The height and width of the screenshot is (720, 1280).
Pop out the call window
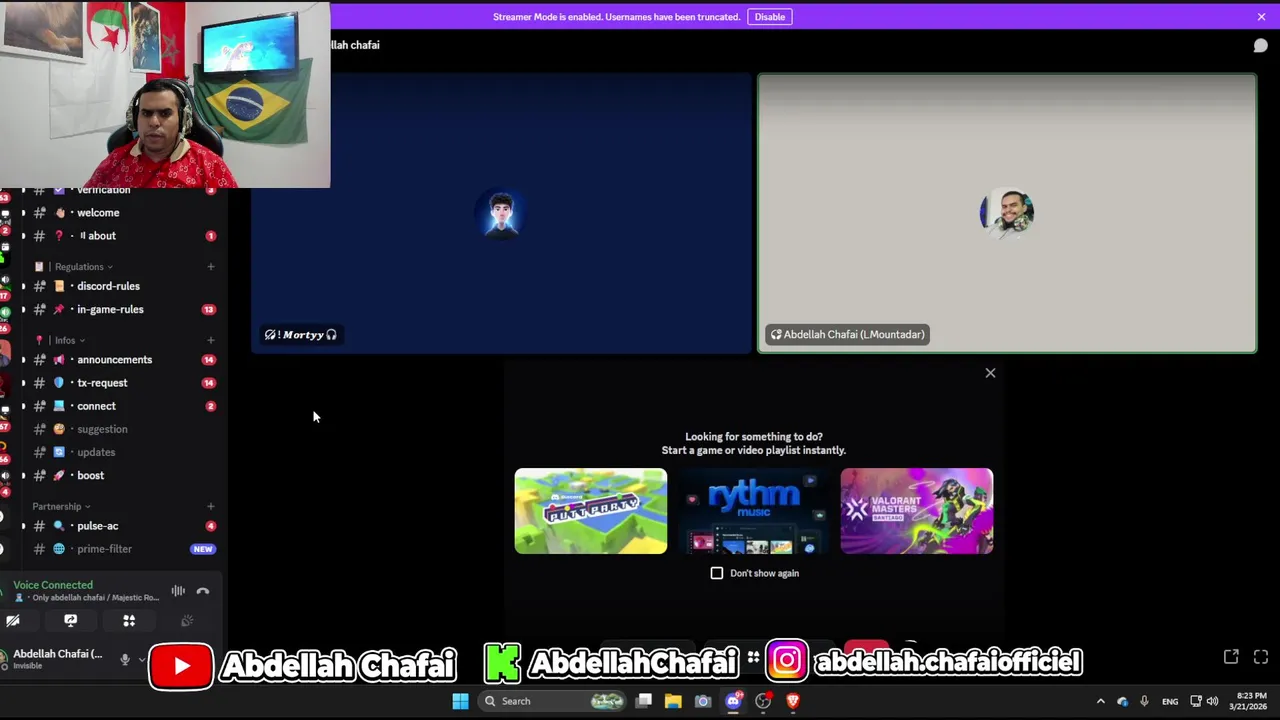tap(1231, 657)
